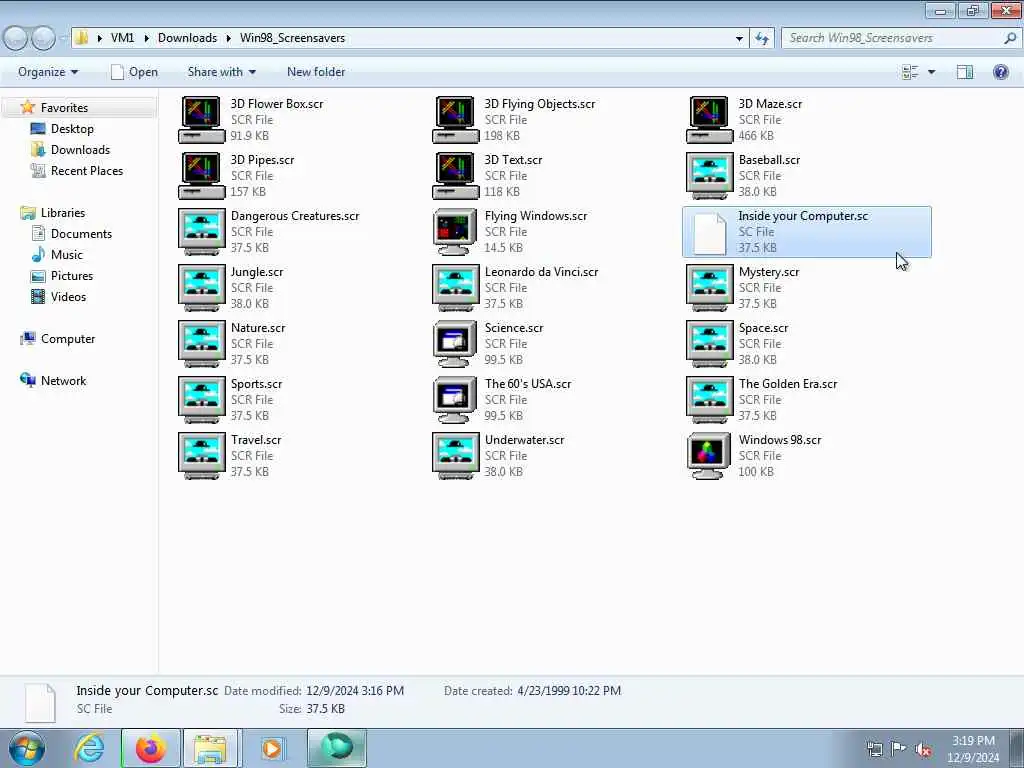Viewport: 1024px width, 768px height.
Task: Select the Space.scr file icon
Action: tap(709, 344)
